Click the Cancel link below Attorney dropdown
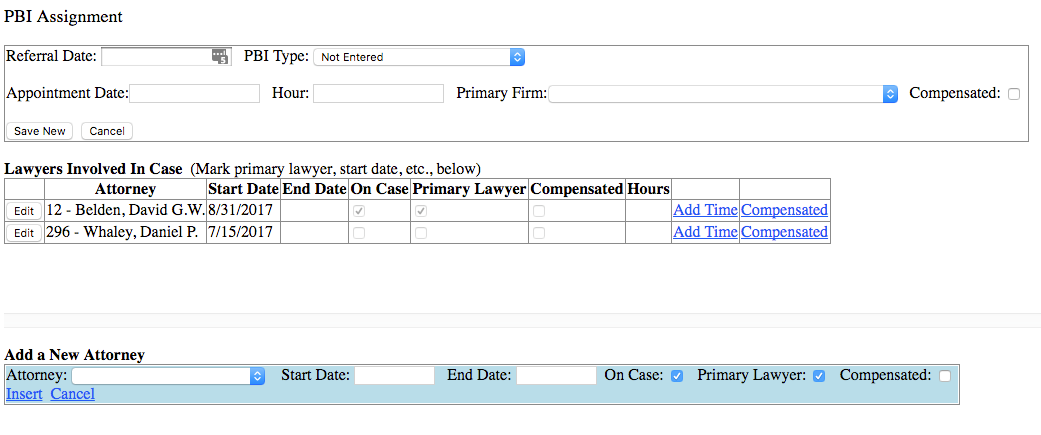This screenshot has width=1041, height=435. [72, 394]
